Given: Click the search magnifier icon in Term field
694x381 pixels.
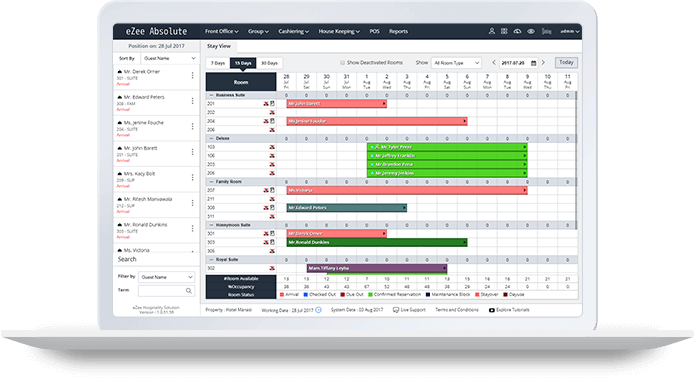Looking at the screenshot, I should click(x=189, y=291).
